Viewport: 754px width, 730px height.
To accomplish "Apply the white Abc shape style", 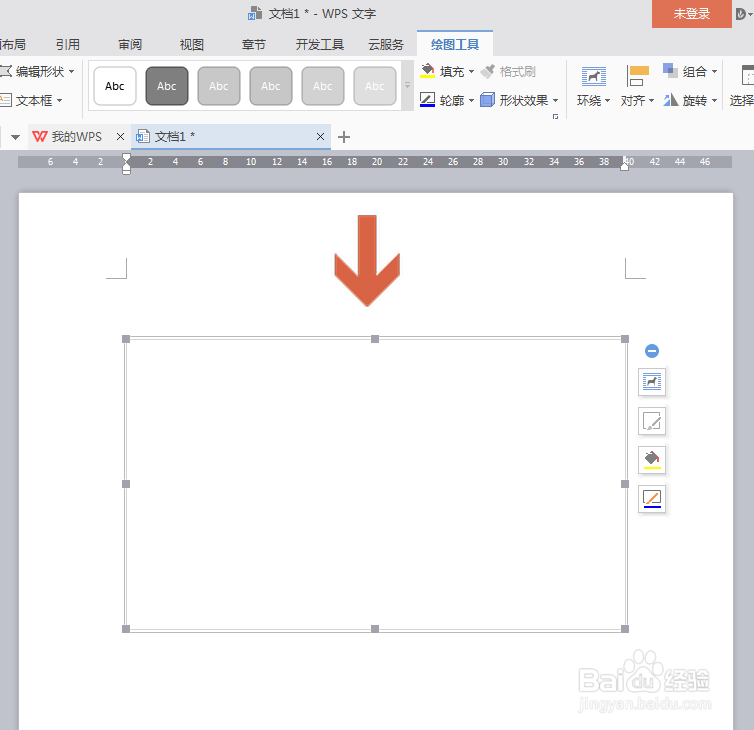I will (115, 86).
